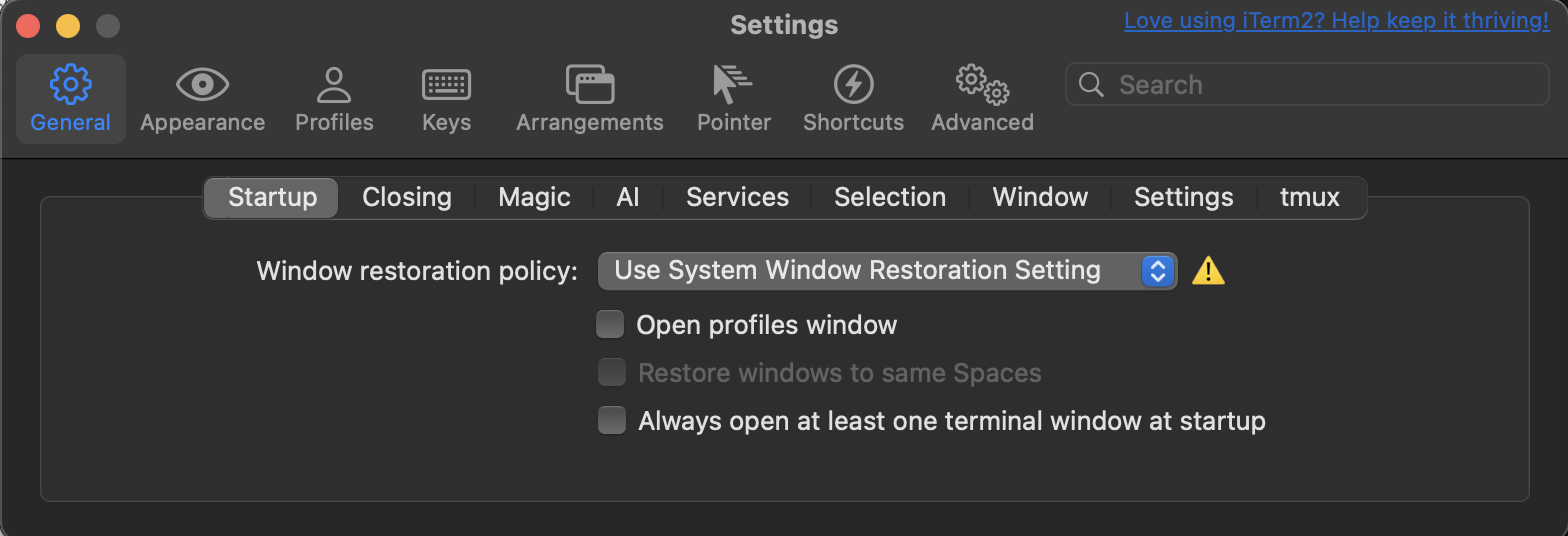The width and height of the screenshot is (1568, 536).
Task: Enable Always open at least one terminal window
Action: coord(611,421)
